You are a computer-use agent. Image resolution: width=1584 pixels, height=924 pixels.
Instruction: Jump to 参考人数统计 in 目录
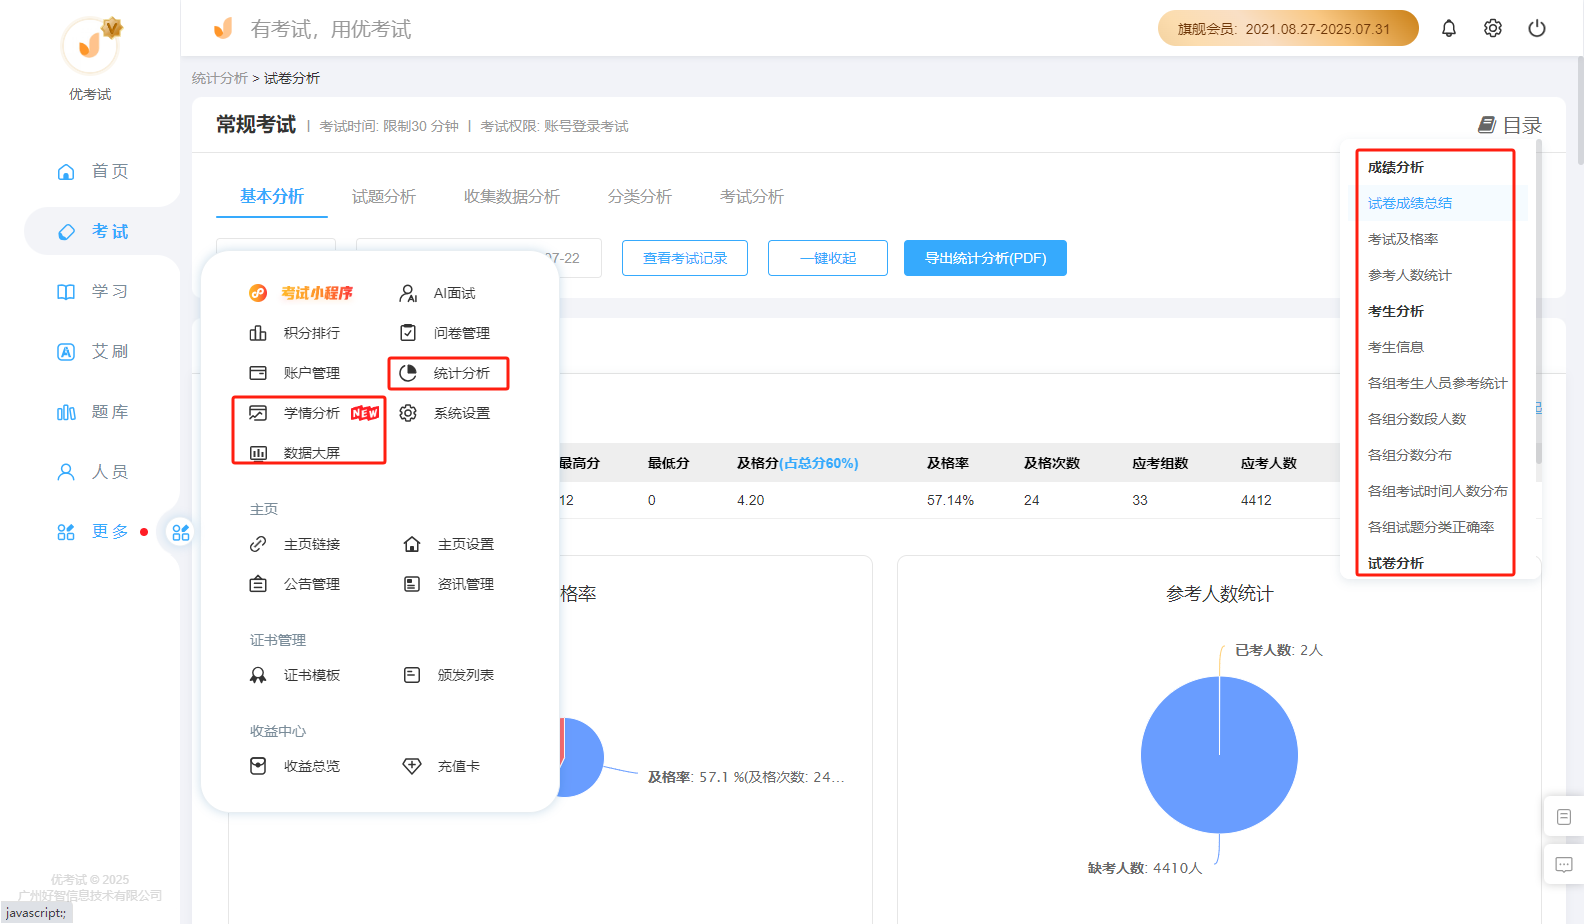[x=1410, y=275]
